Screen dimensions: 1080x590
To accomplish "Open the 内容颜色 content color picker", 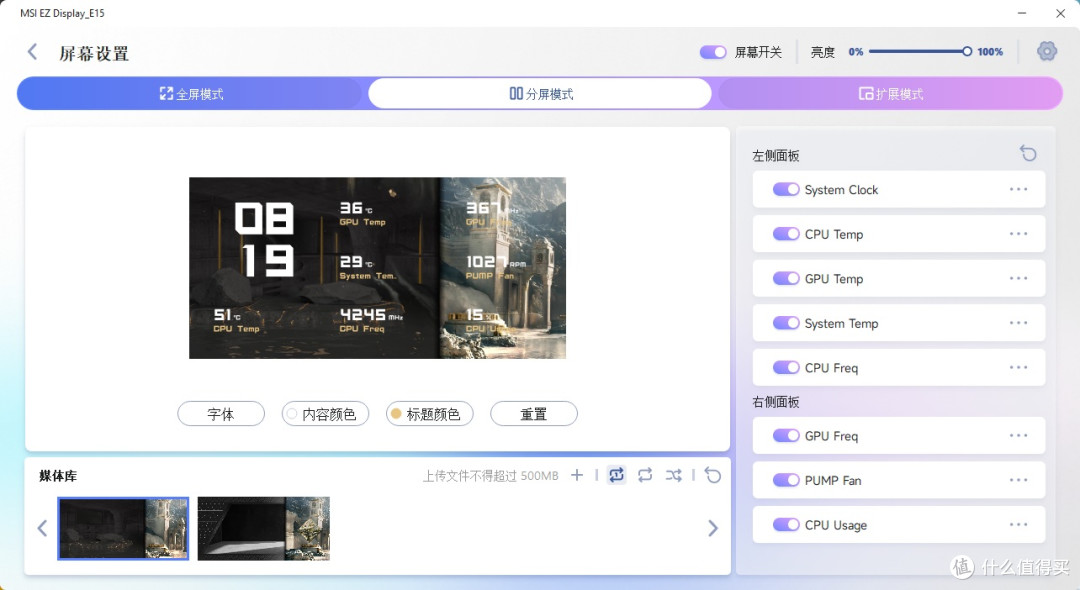I will 325,414.
